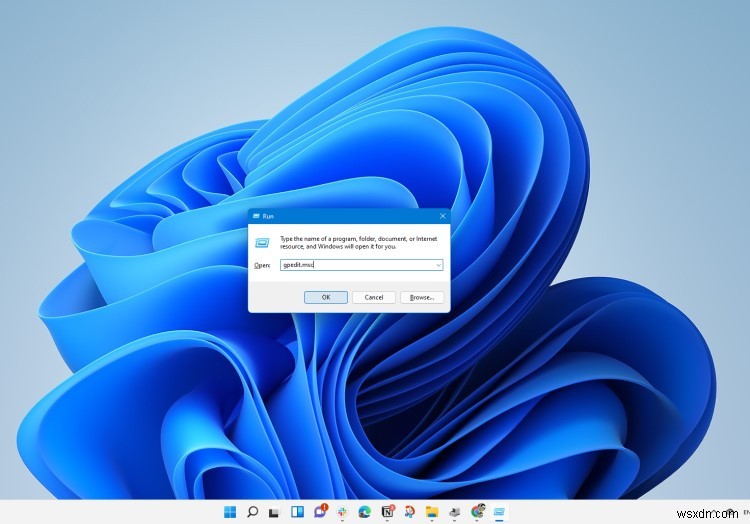Open Task View on the taskbar
The image size is (750, 524).
pyautogui.click(x=274, y=513)
